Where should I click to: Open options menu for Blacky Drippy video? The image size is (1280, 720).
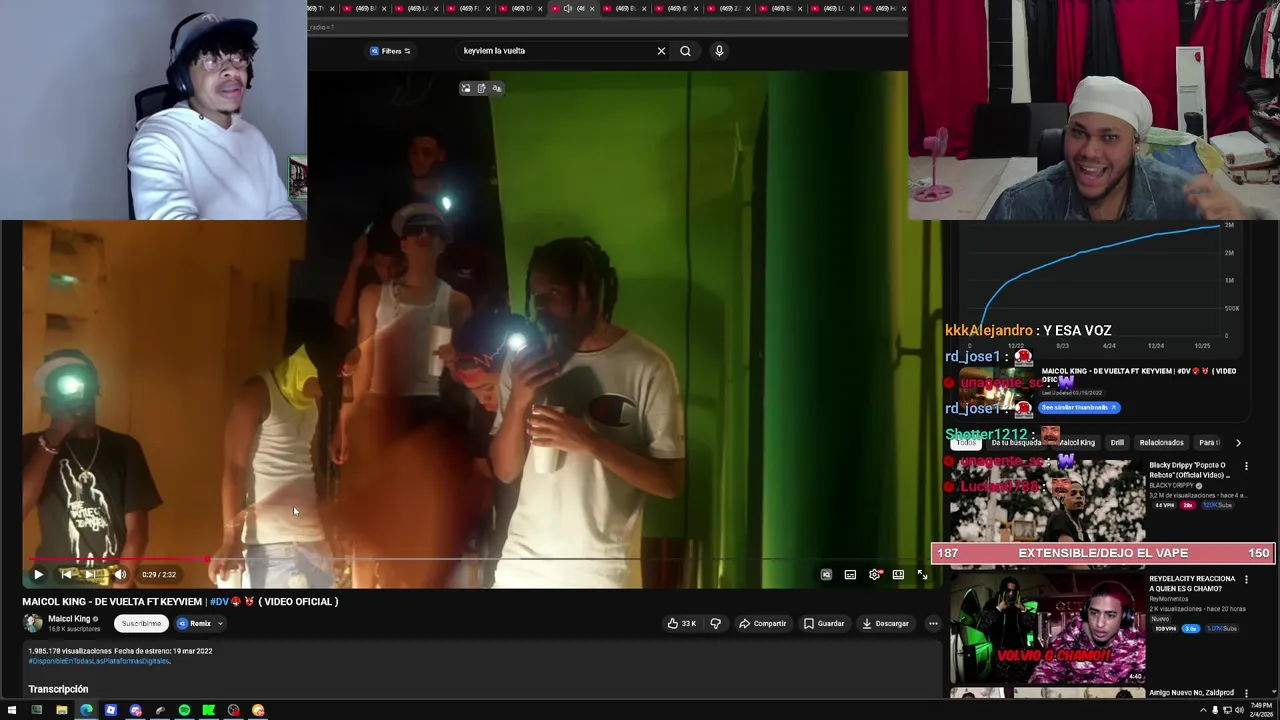(x=1246, y=466)
